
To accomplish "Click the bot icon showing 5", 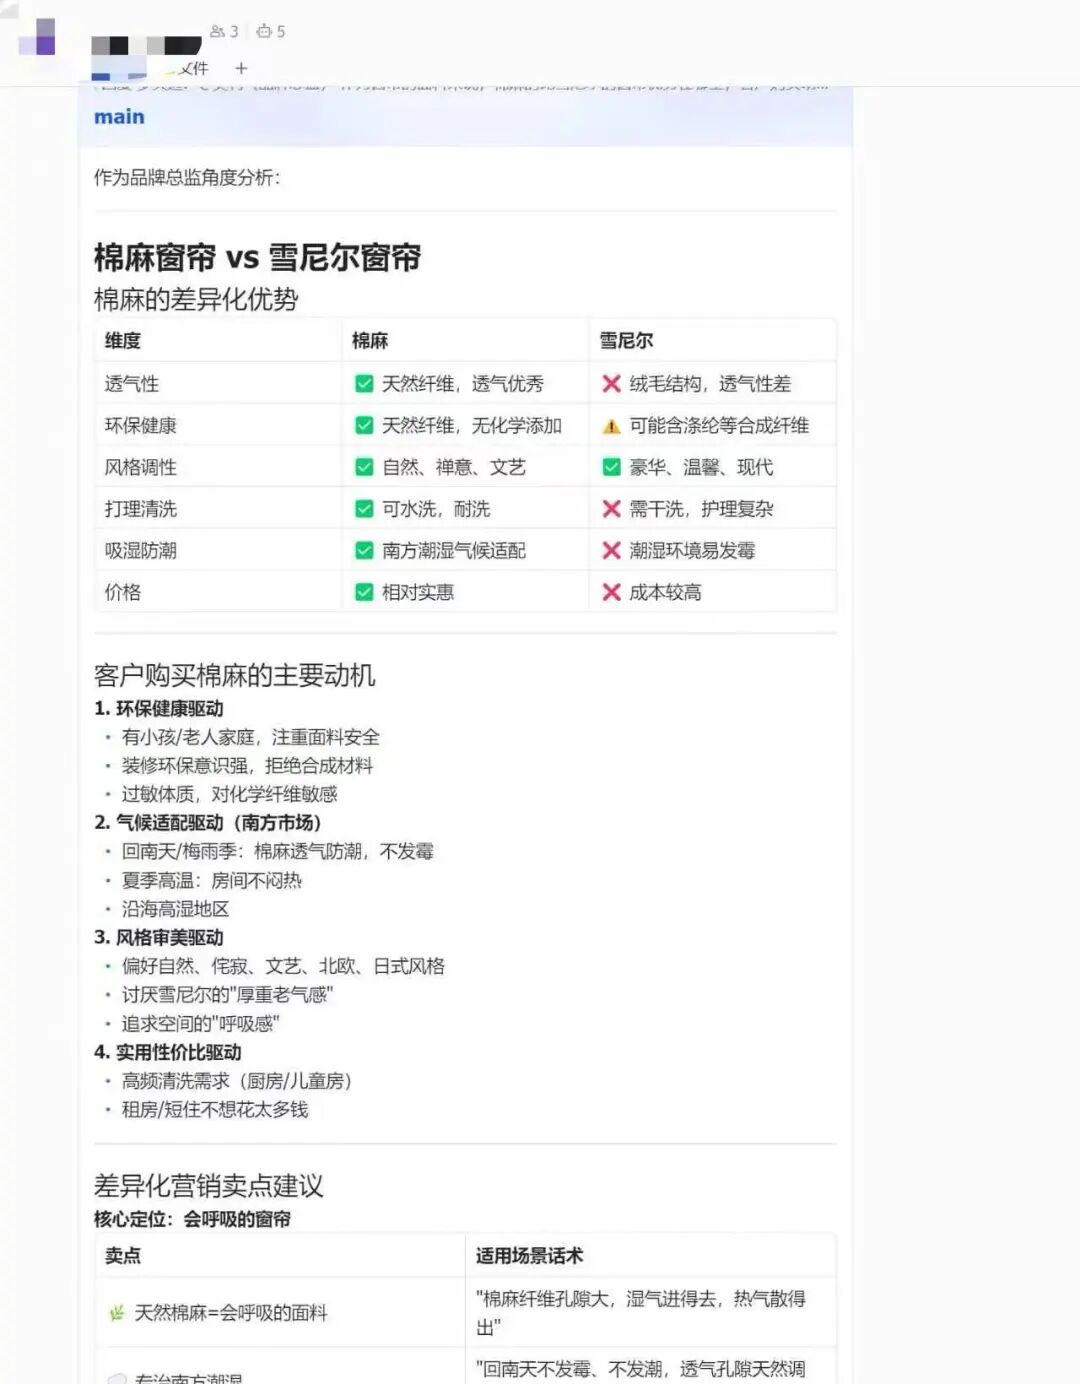I will tap(270, 32).
